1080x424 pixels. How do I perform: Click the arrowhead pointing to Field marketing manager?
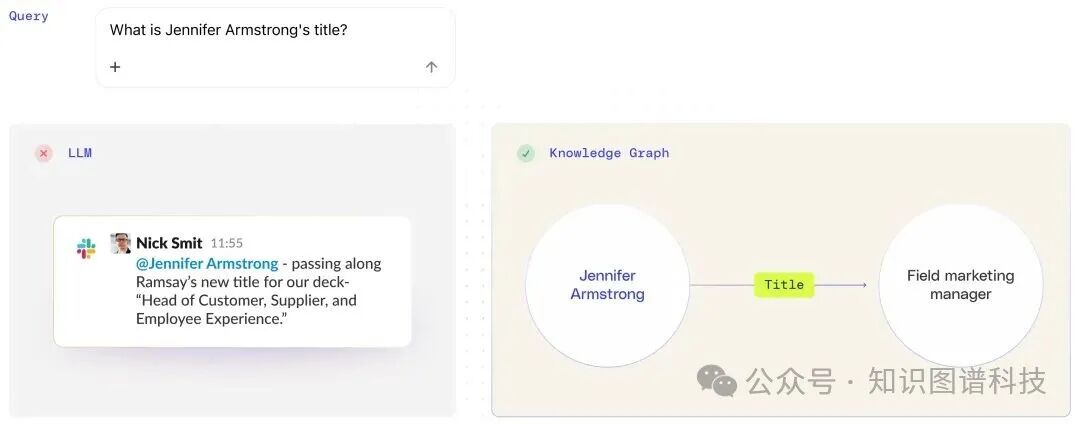863,285
